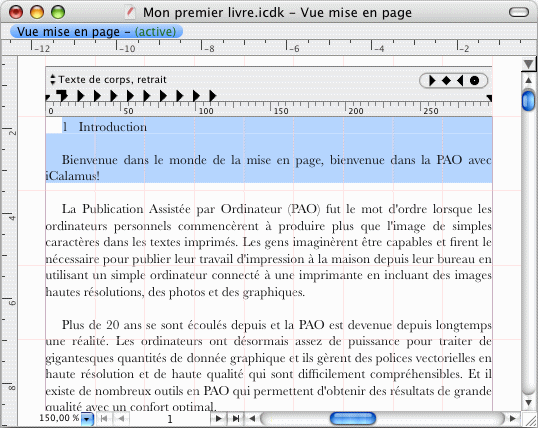The image size is (538, 428).
Task: Select the centered tab diamond icon
Action: pos(446,81)
